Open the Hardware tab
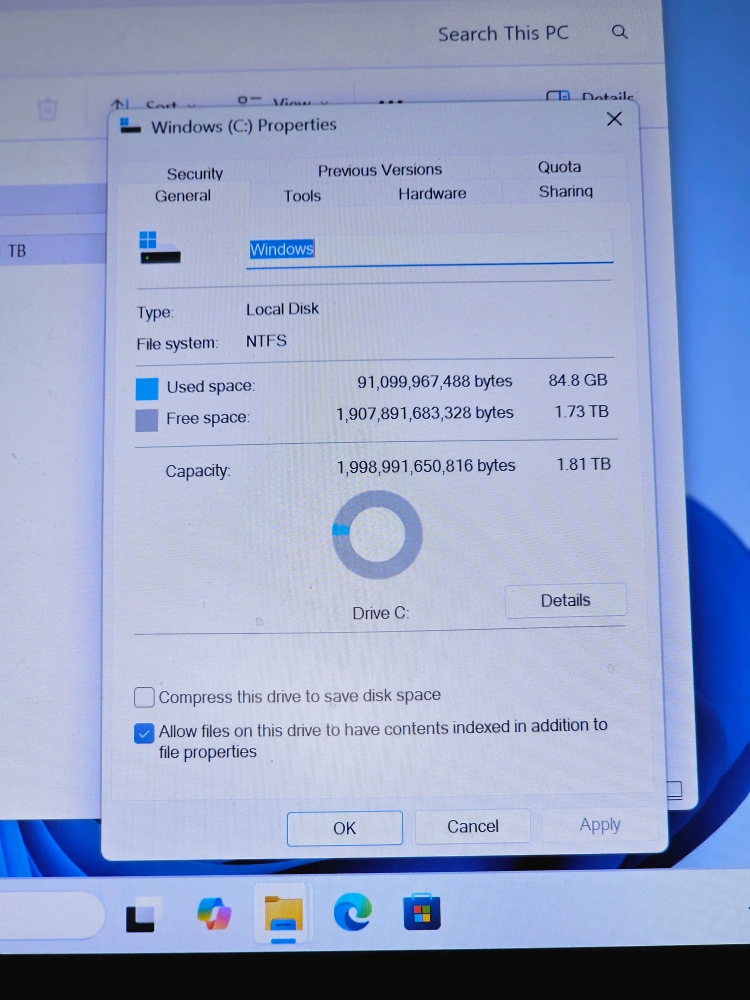The image size is (750, 1000). (432, 194)
